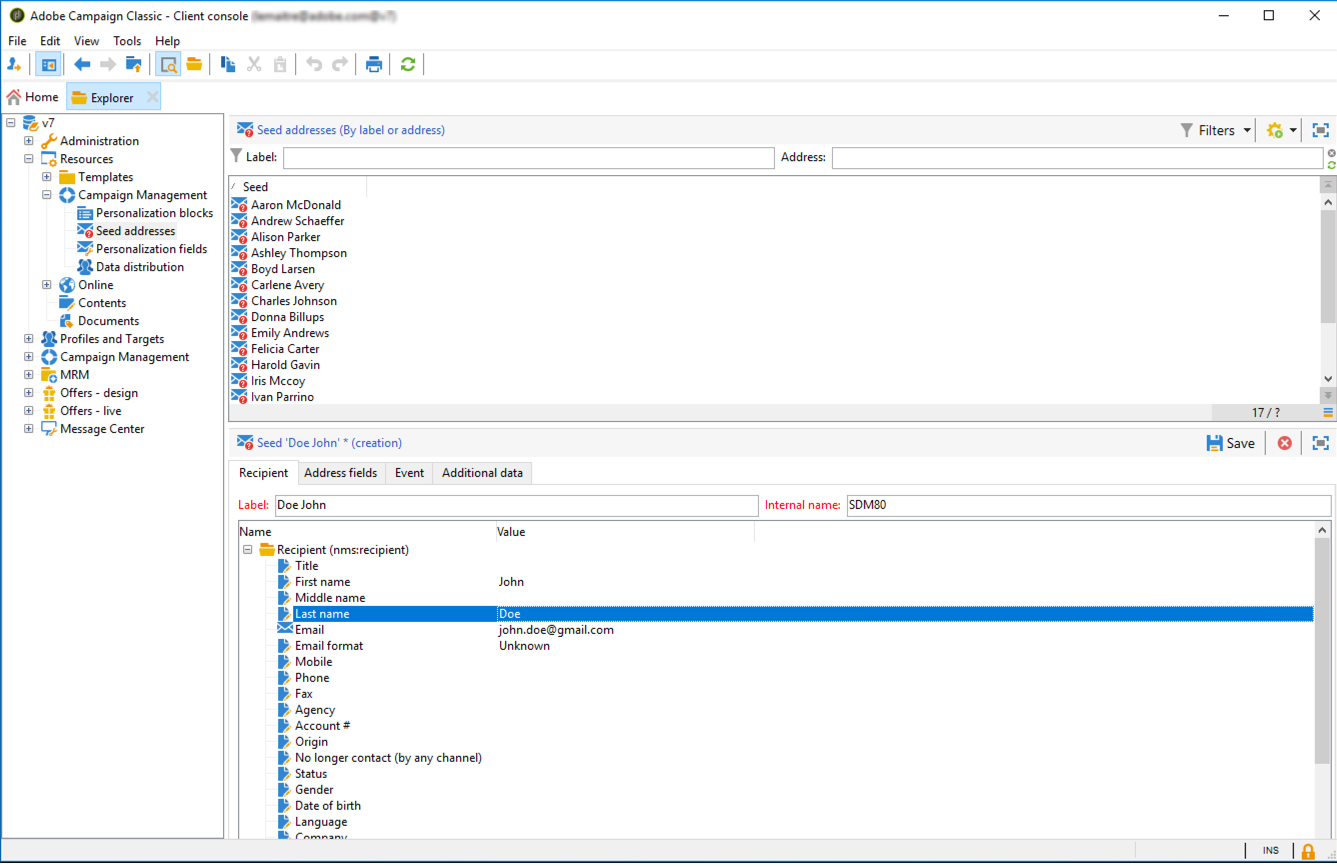This screenshot has width=1337, height=867.
Task: Apply the filter with the small green refresh icon
Action: click(x=1331, y=164)
